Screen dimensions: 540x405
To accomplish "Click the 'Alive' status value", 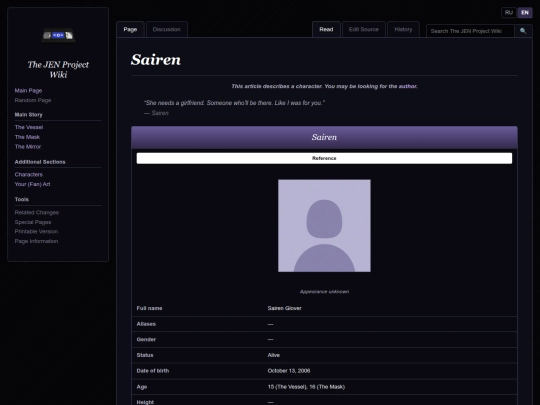I will coord(274,355).
